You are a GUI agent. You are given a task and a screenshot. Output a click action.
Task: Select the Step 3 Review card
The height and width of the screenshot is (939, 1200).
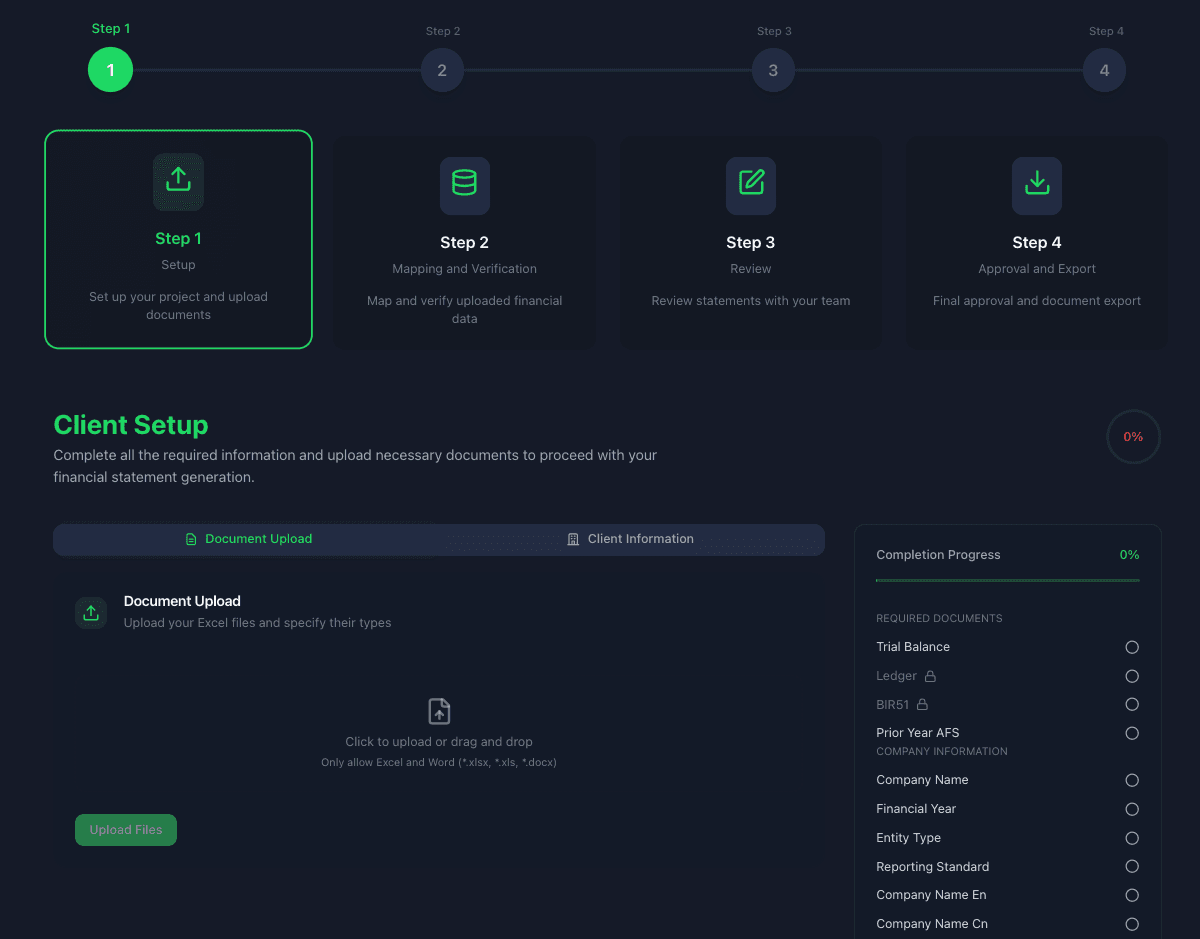pos(751,243)
